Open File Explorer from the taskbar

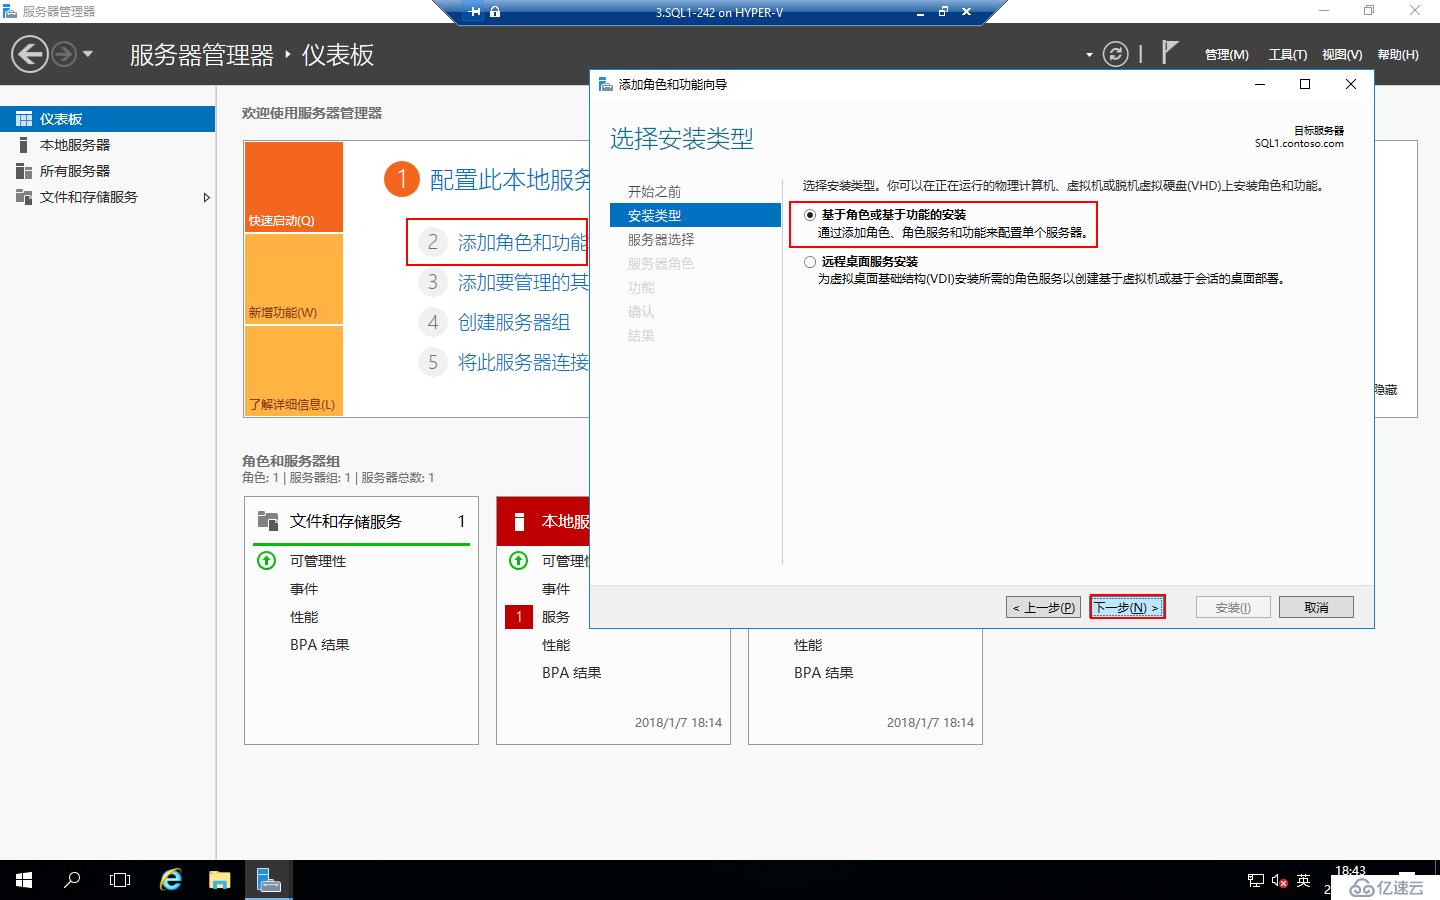[219, 880]
